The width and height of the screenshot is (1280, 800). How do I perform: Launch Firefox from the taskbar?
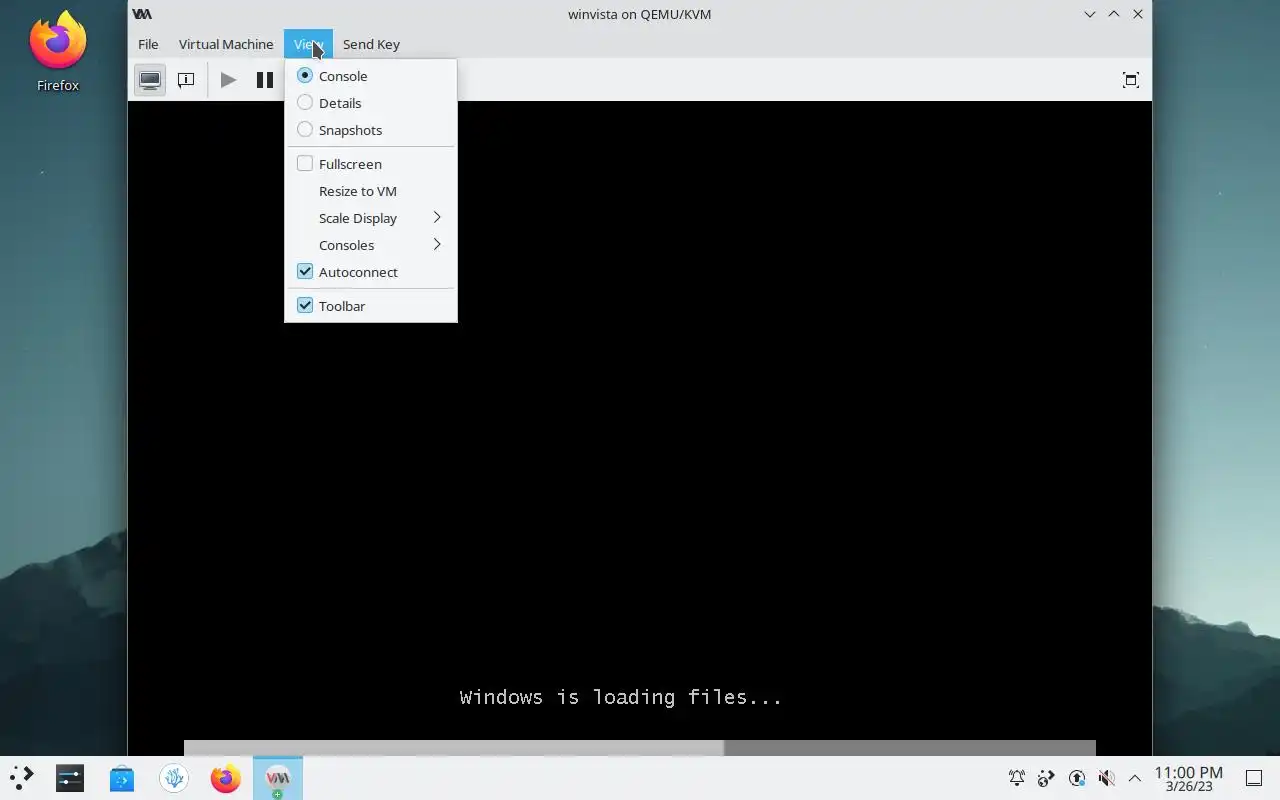click(226, 778)
